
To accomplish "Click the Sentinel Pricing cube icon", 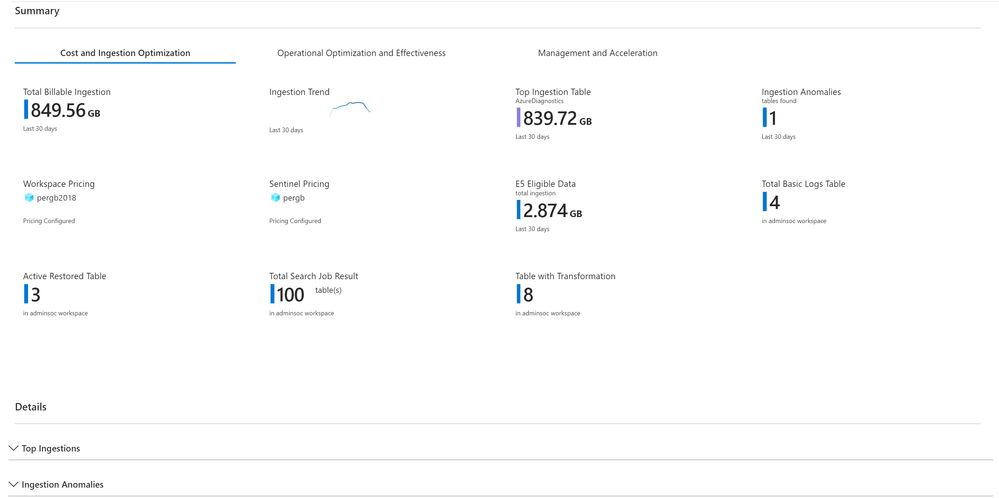I will tap(275, 198).
